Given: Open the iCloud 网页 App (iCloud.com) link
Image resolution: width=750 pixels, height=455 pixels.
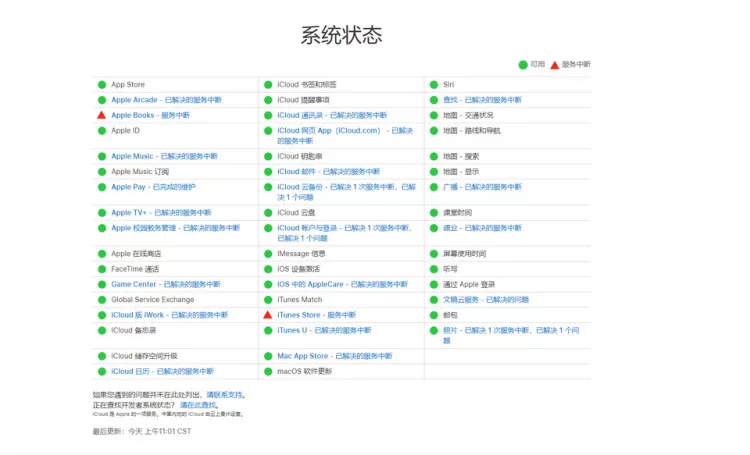Looking at the screenshot, I should point(345,136).
